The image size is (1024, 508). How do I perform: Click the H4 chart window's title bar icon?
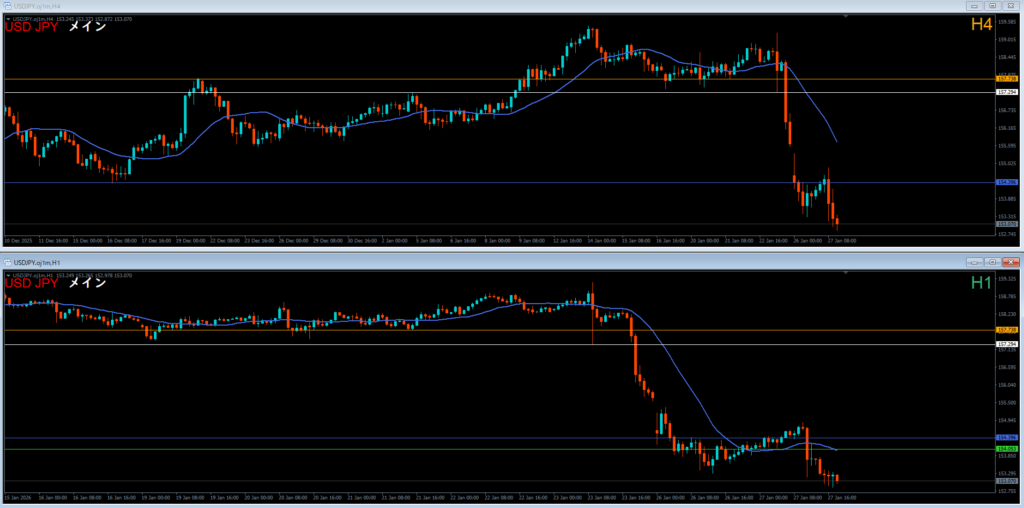pyautogui.click(x=7, y=6)
